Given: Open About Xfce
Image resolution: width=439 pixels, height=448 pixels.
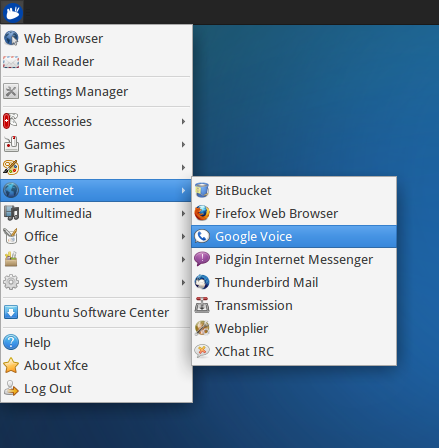Looking at the screenshot, I should pyautogui.click(x=96, y=366).
